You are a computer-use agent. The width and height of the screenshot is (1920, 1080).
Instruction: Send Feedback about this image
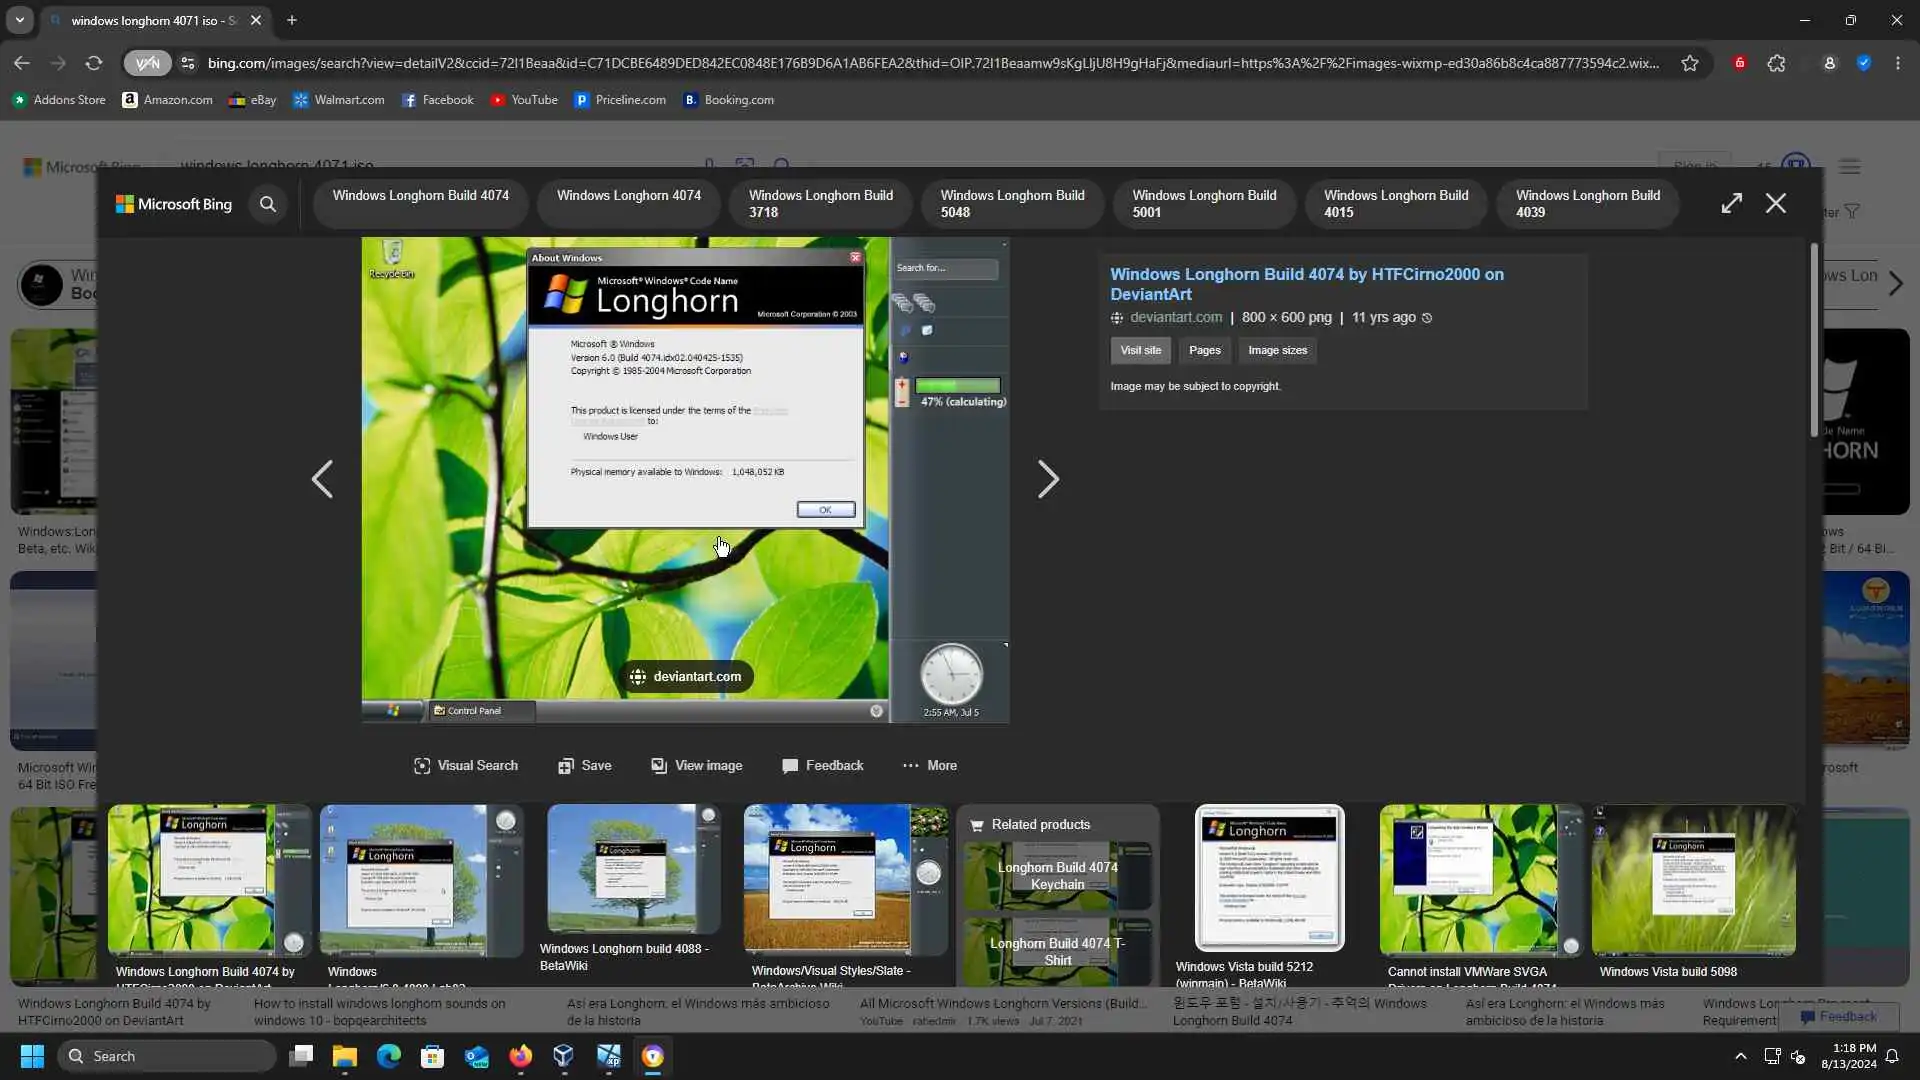(822, 765)
